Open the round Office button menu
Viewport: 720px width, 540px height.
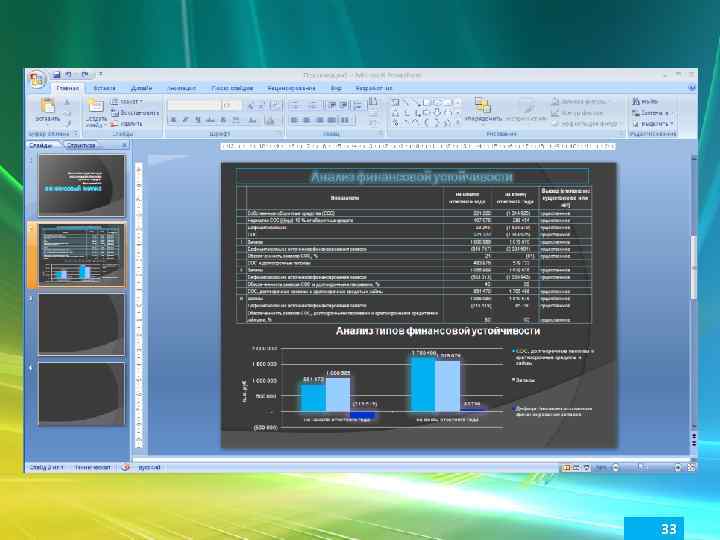tap(37, 79)
